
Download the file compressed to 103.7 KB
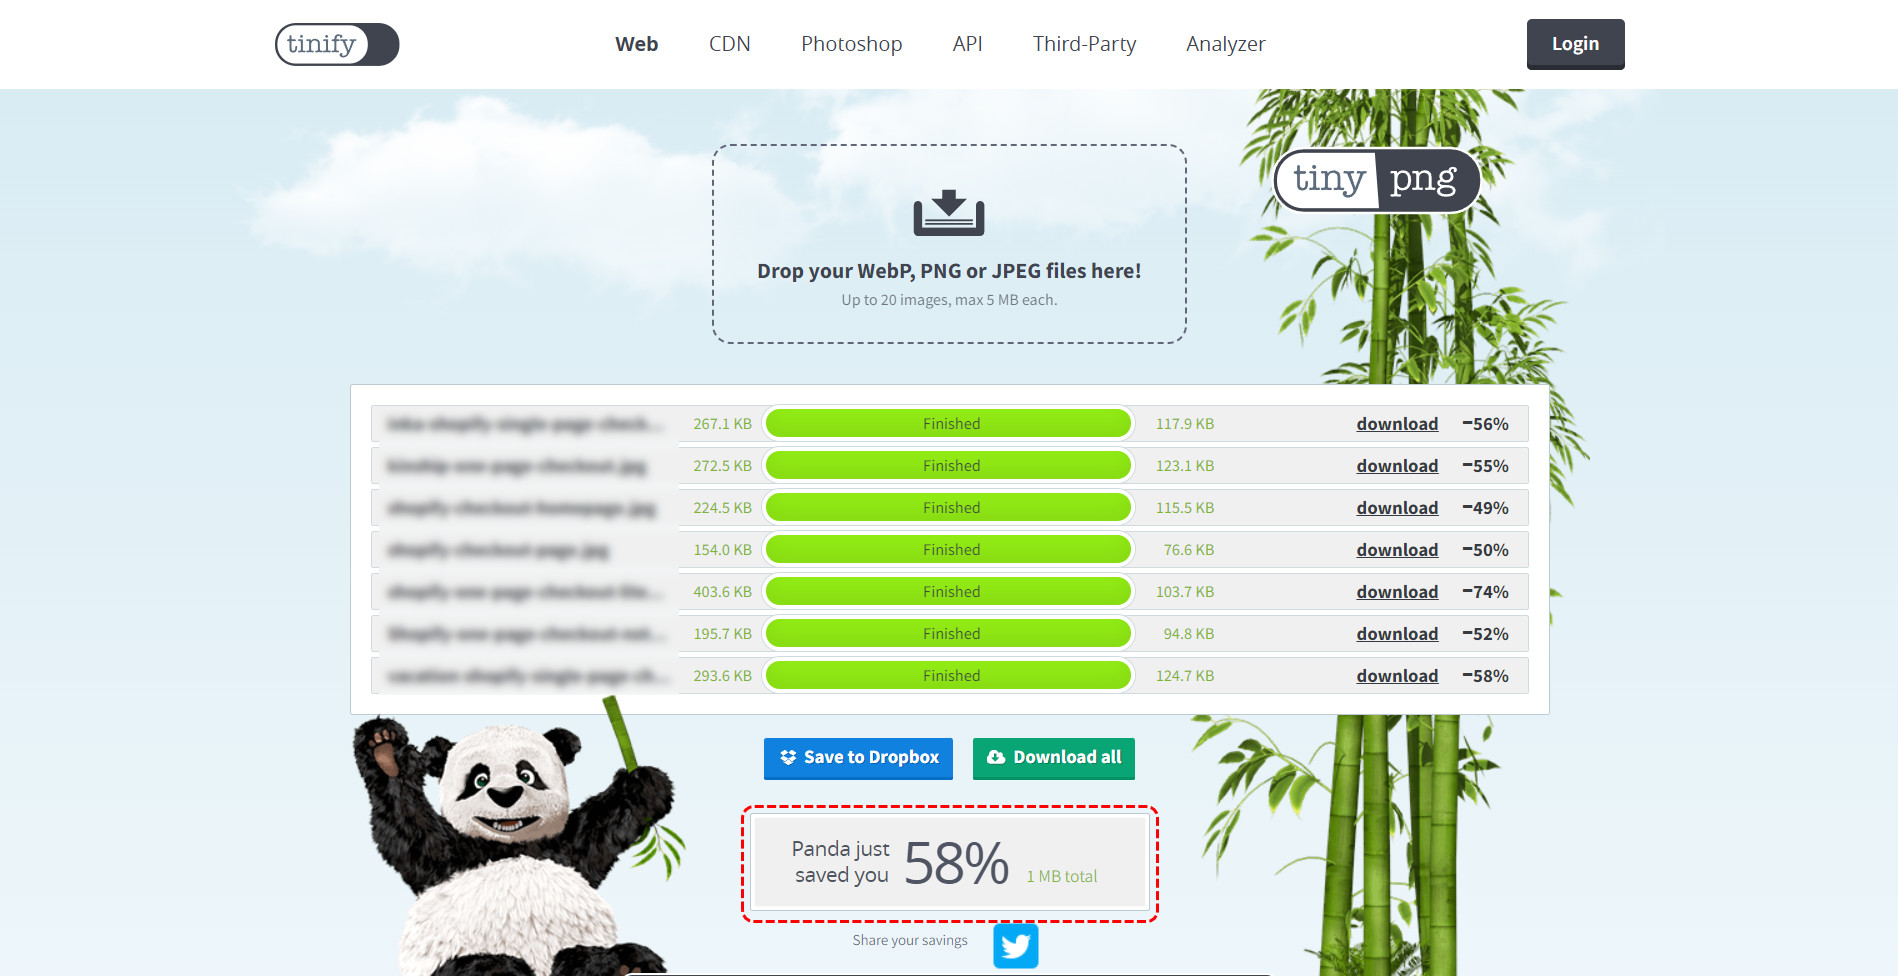tap(1397, 592)
